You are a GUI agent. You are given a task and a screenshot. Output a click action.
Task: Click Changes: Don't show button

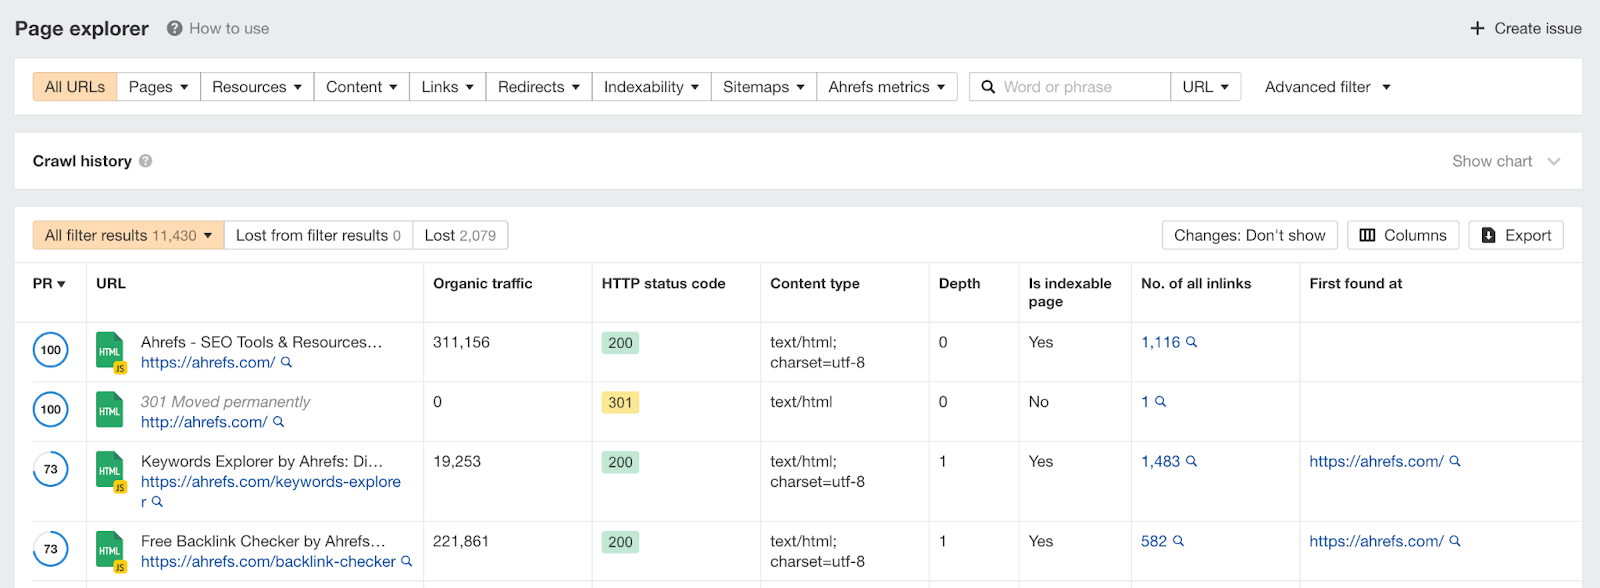1250,235
